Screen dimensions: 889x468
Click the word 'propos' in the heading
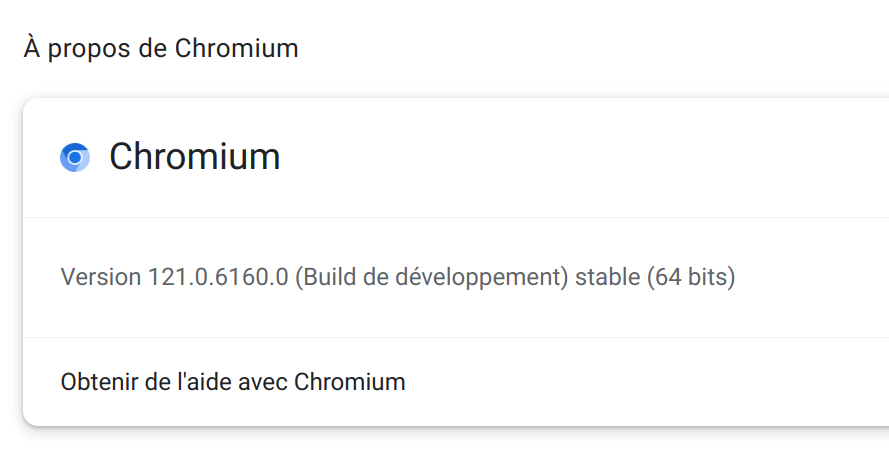click(x=90, y=50)
